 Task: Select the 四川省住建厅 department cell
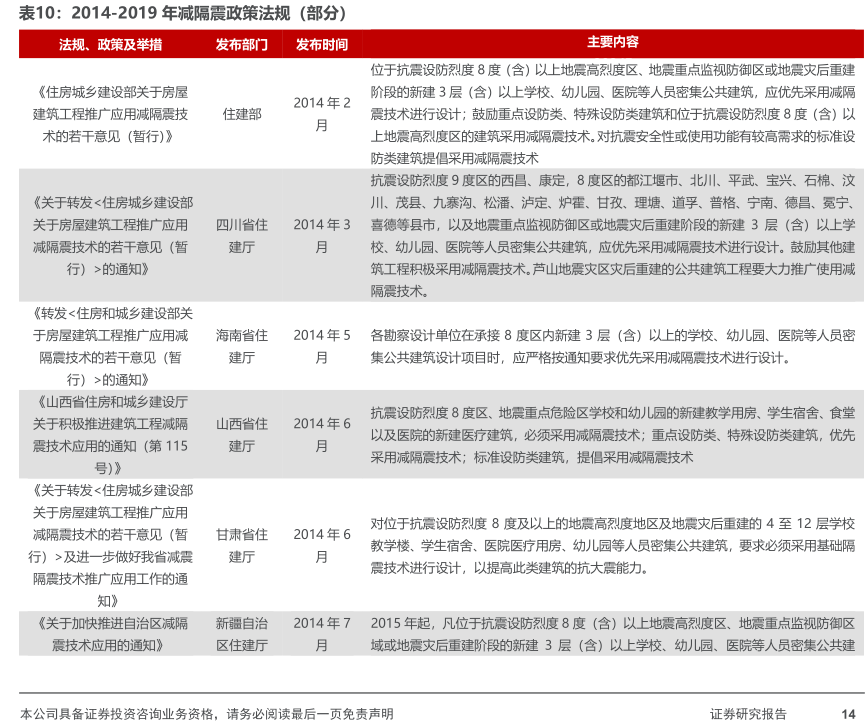click(x=242, y=236)
